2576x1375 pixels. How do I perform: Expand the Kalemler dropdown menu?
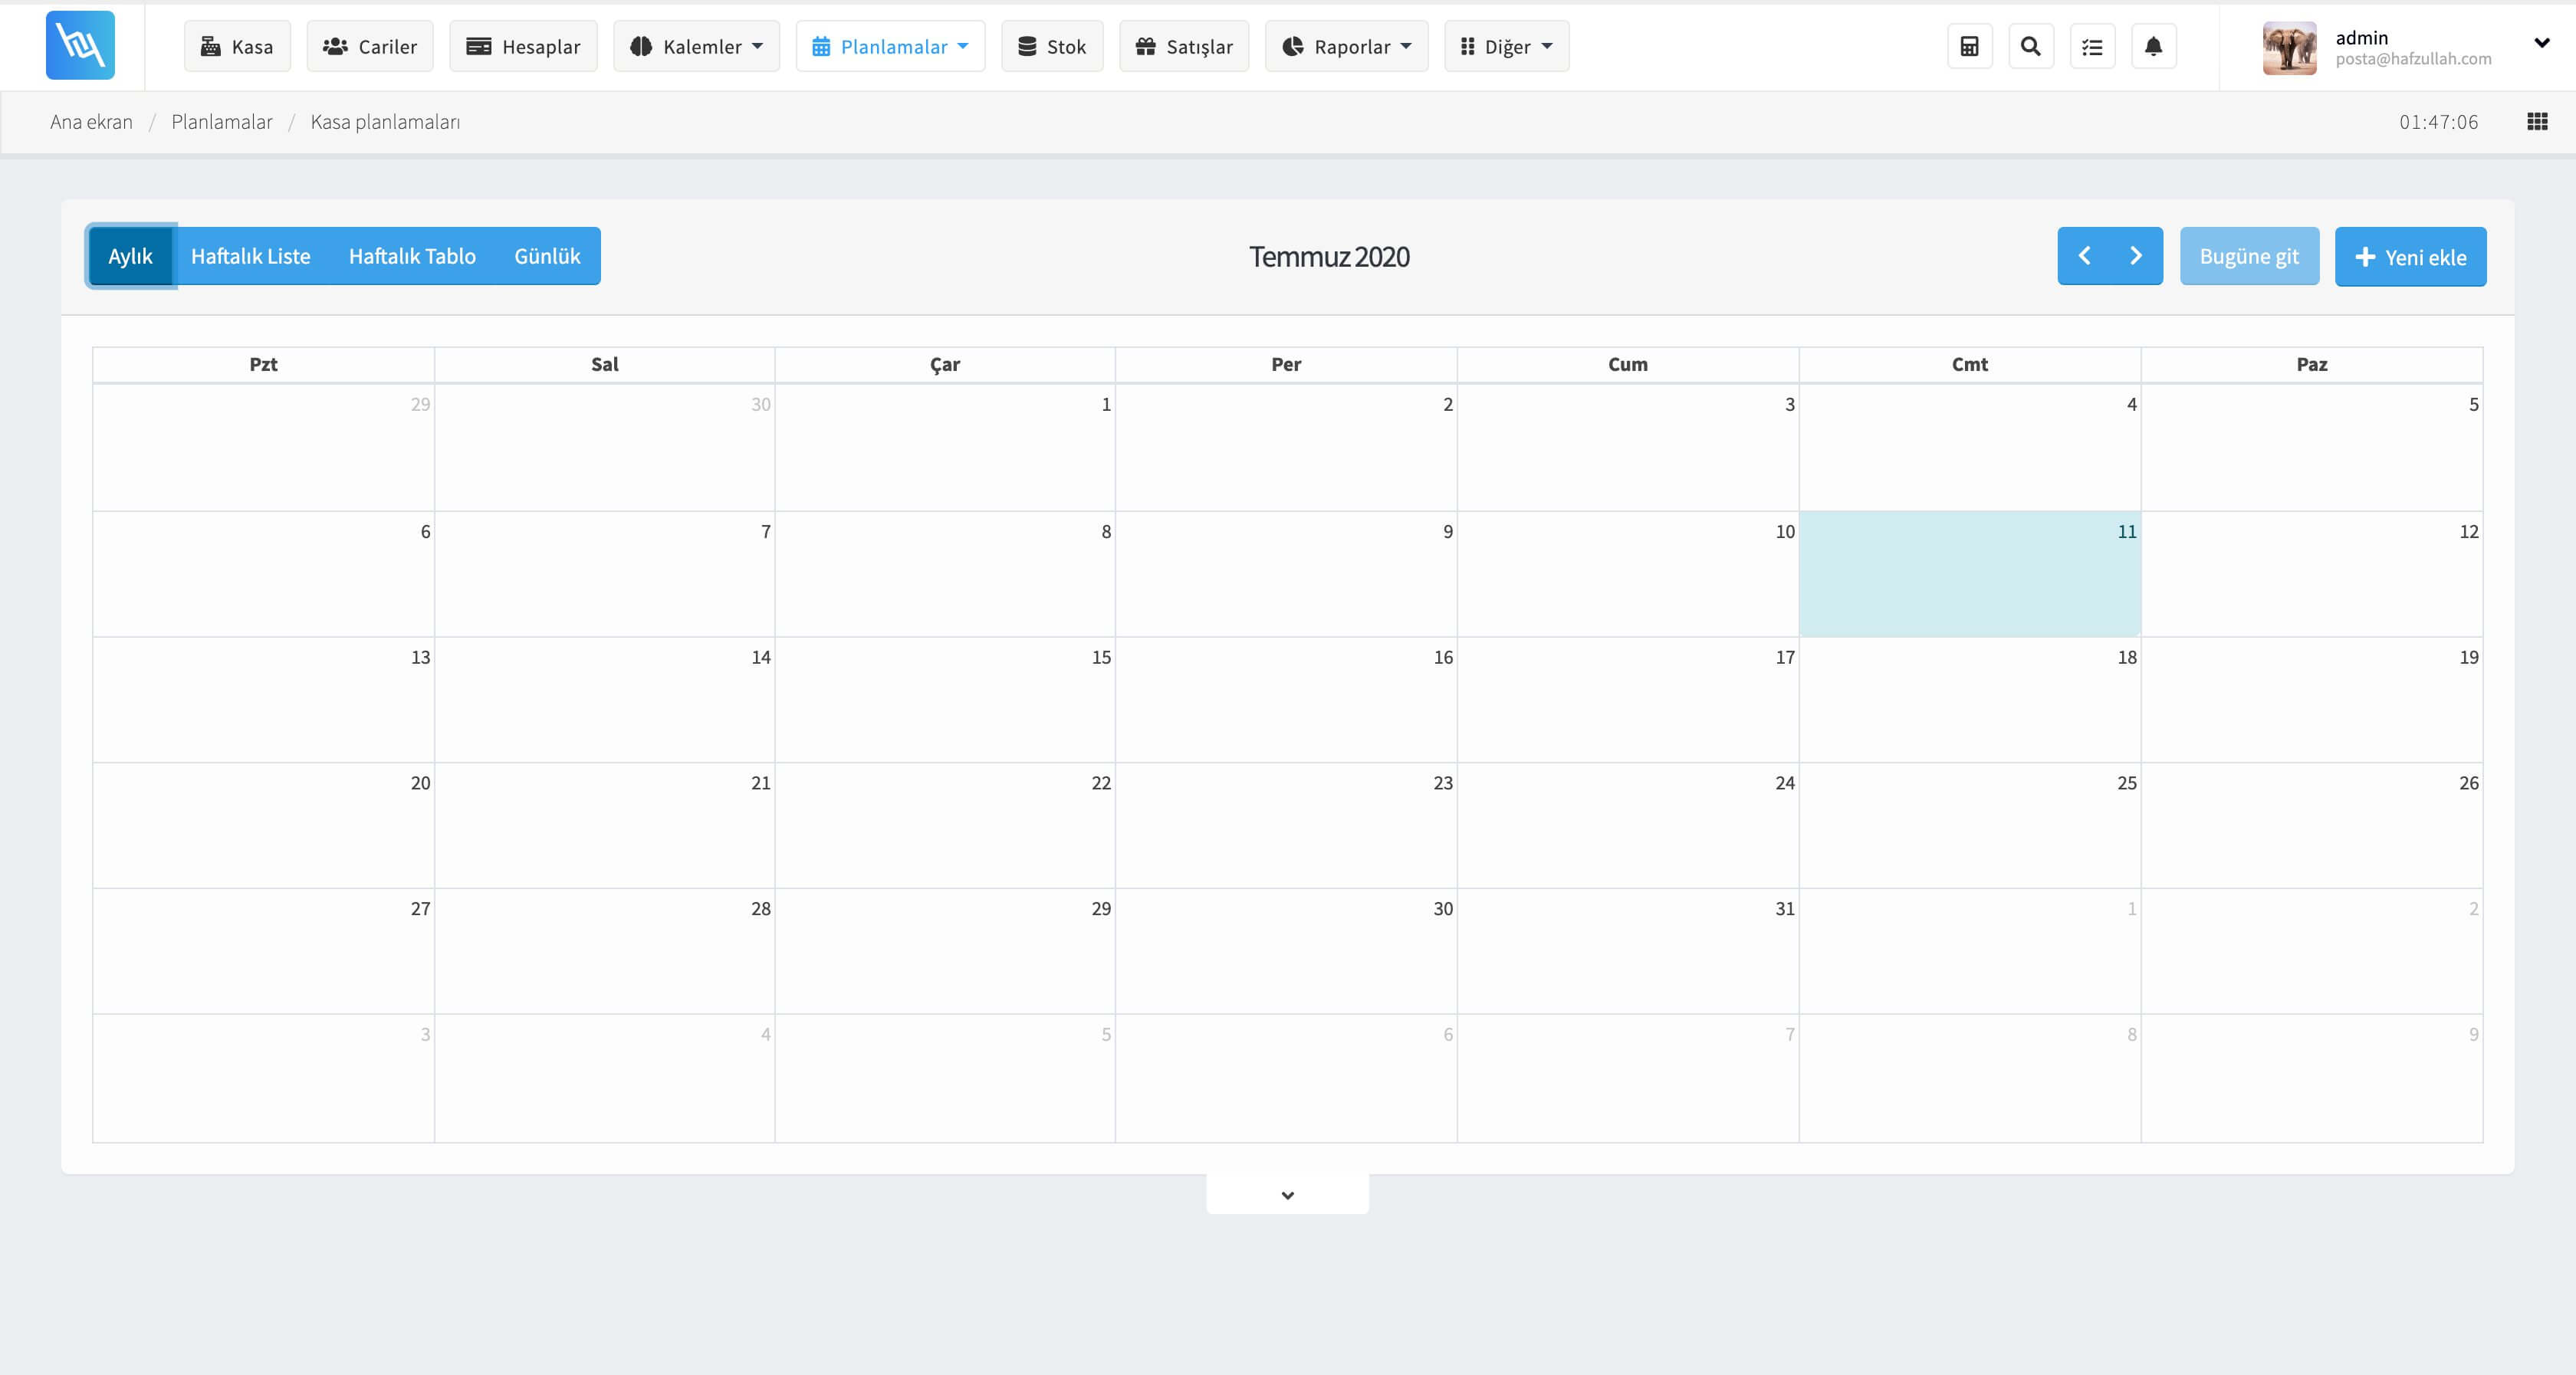(x=696, y=46)
